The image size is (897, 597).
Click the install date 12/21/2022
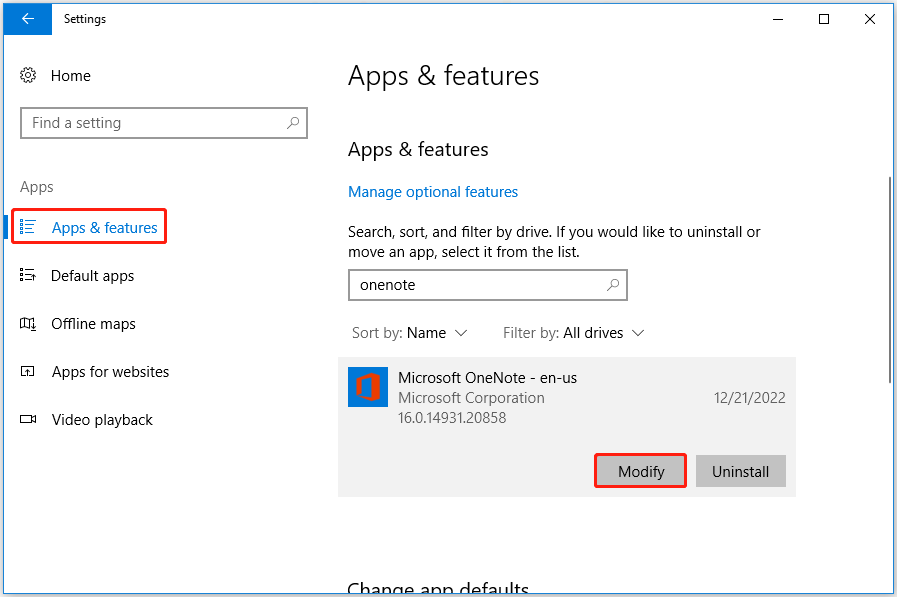click(x=749, y=397)
